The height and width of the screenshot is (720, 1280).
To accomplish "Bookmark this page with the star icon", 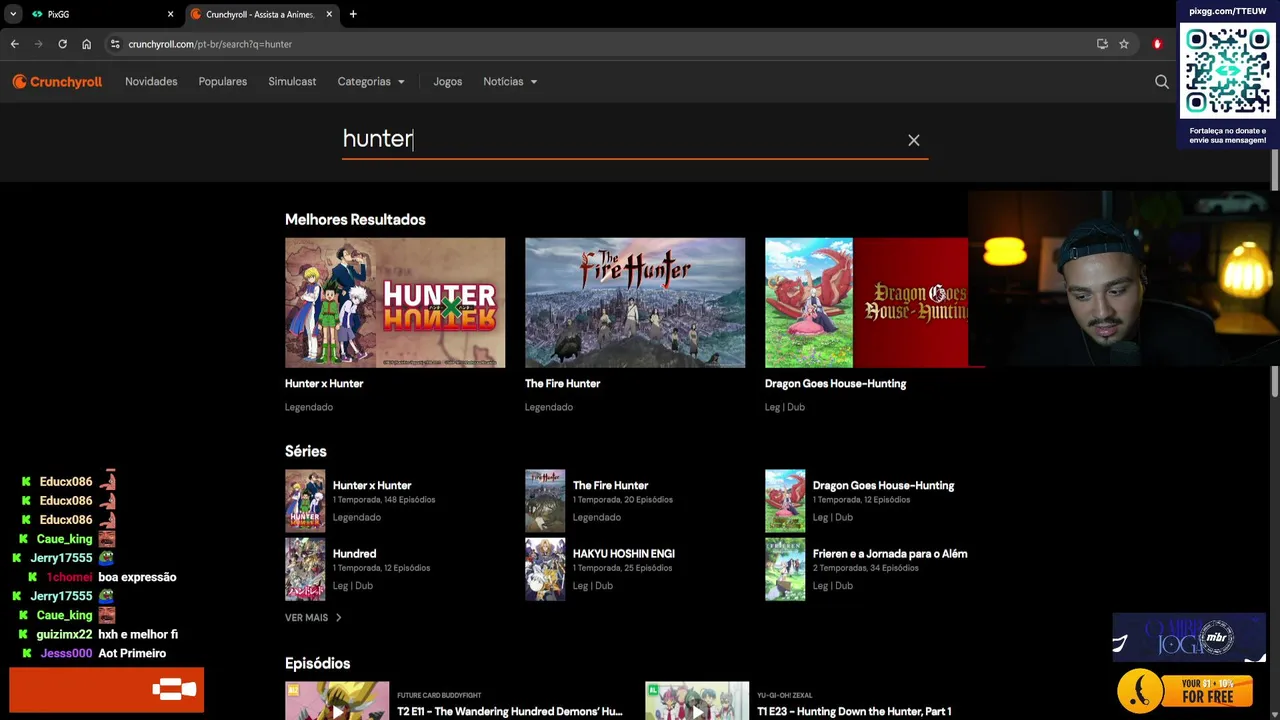I will 1124,44.
